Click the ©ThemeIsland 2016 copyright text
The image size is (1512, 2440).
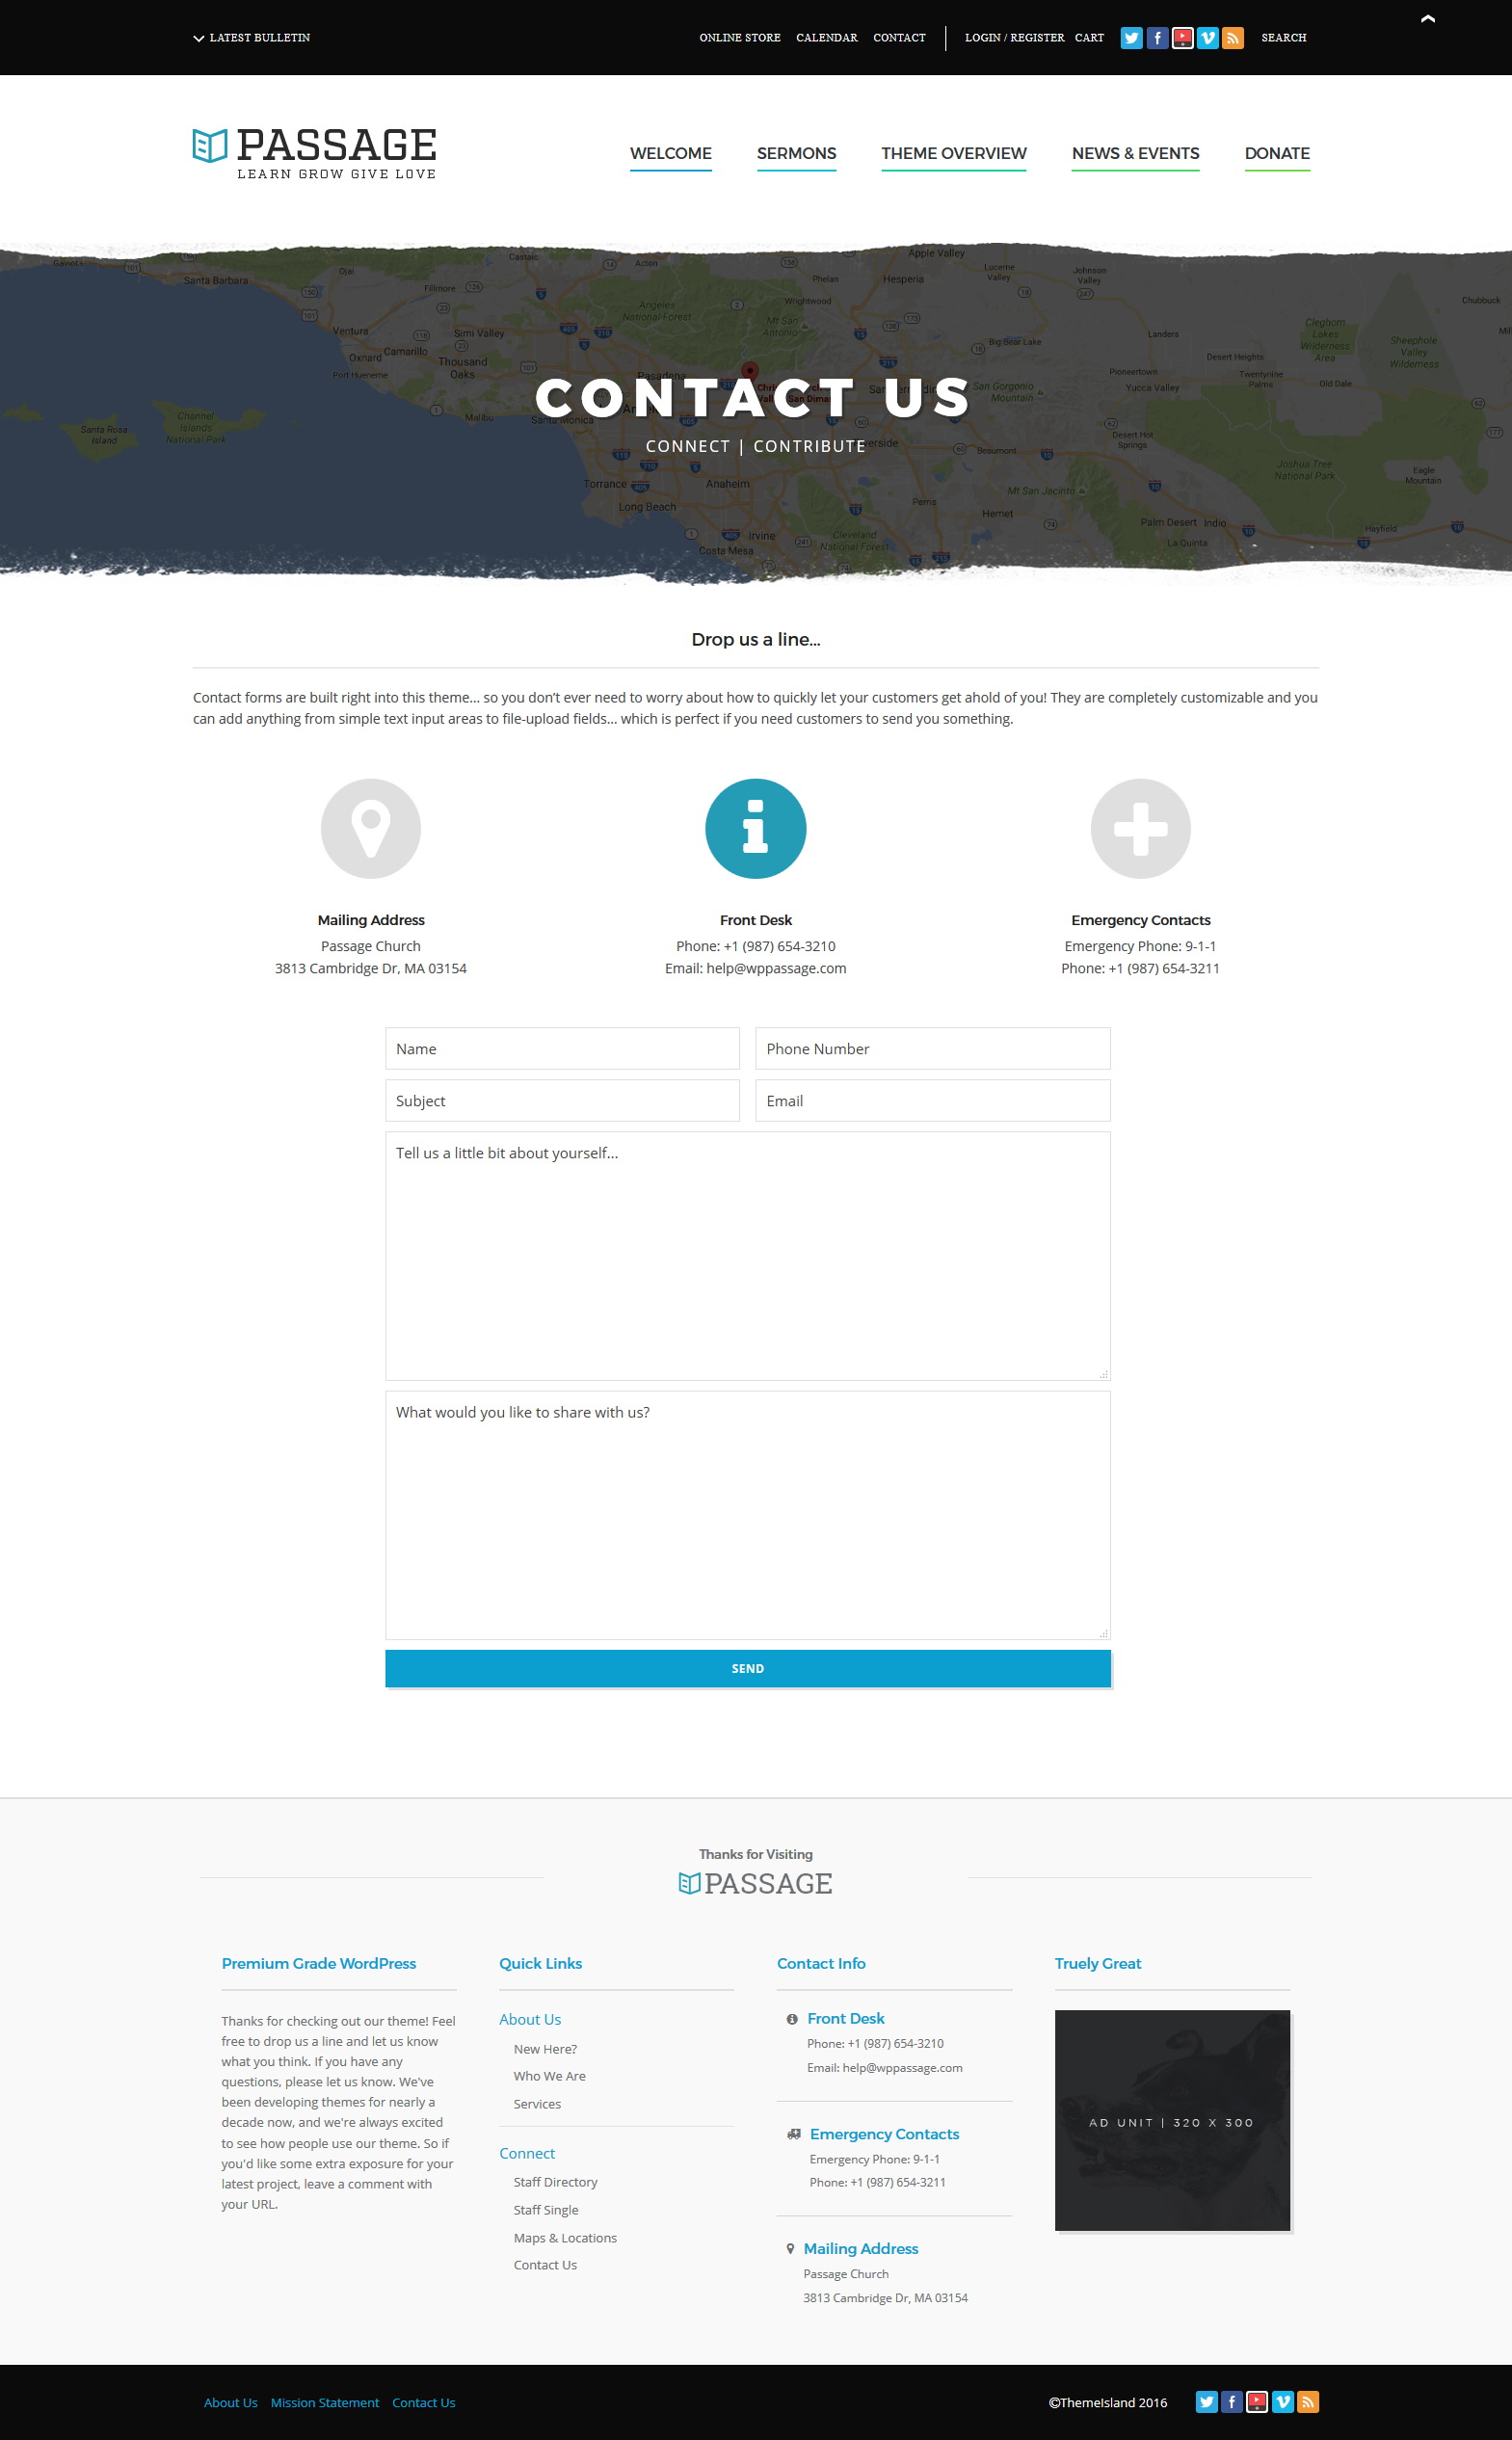point(1108,2403)
